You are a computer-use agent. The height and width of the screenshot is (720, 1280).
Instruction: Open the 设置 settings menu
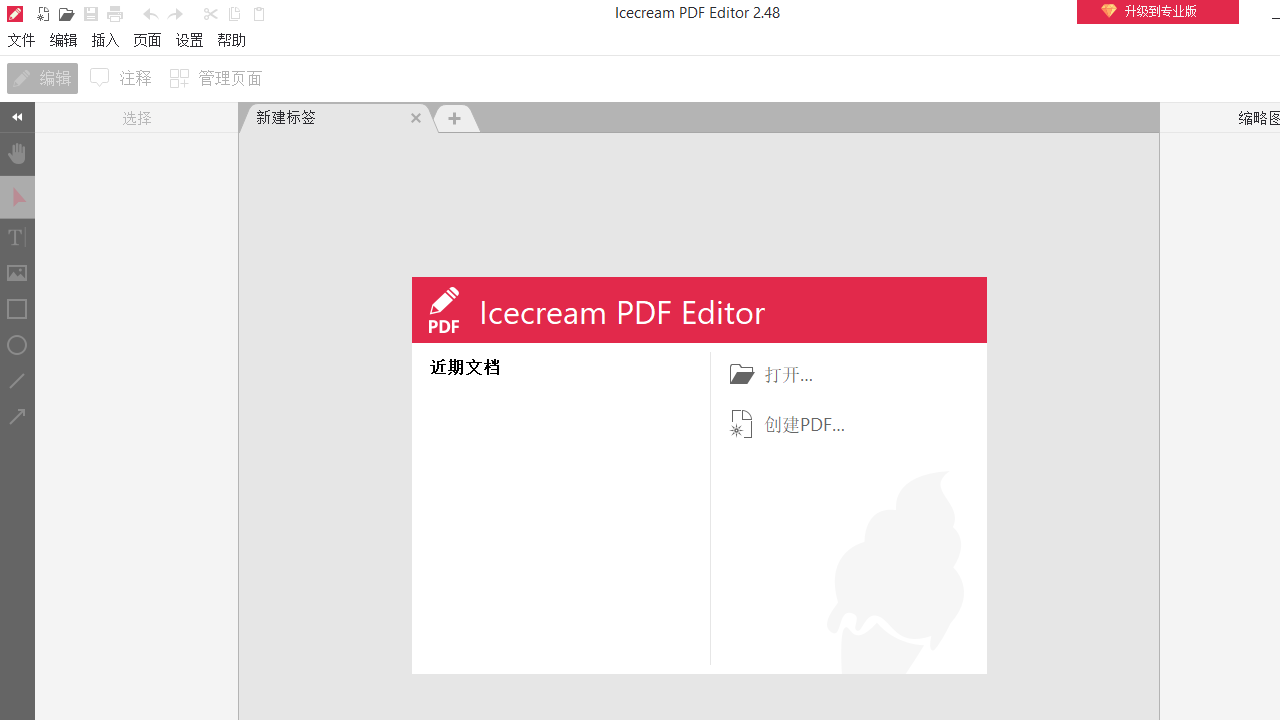click(189, 40)
